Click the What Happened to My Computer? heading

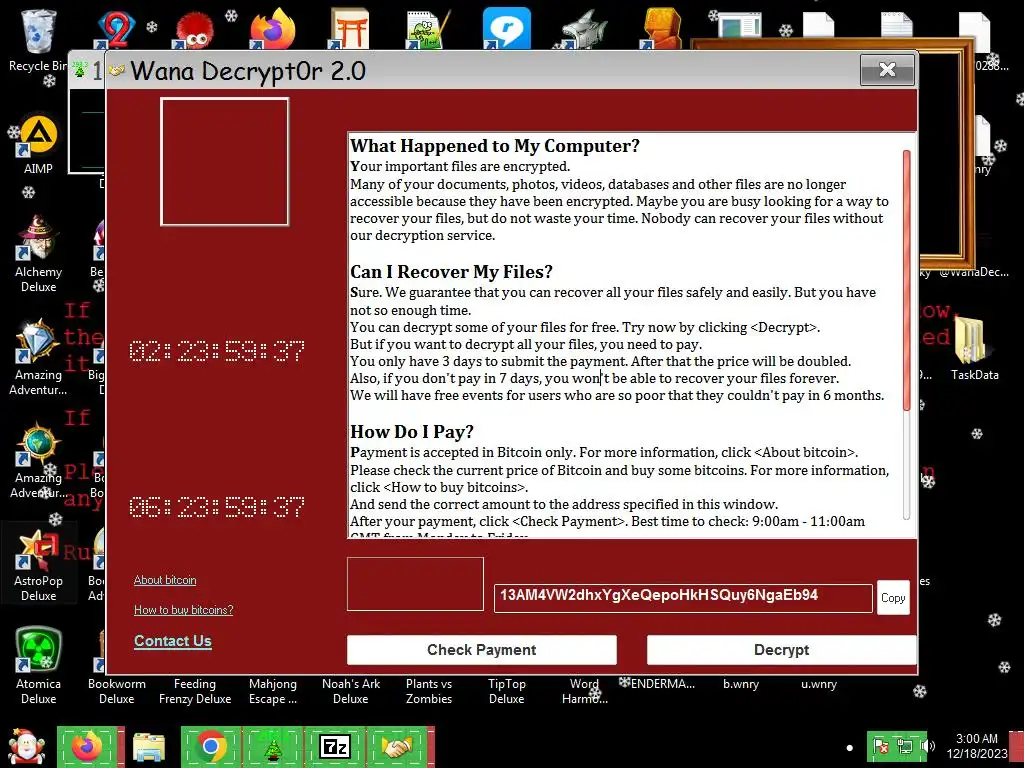point(495,146)
